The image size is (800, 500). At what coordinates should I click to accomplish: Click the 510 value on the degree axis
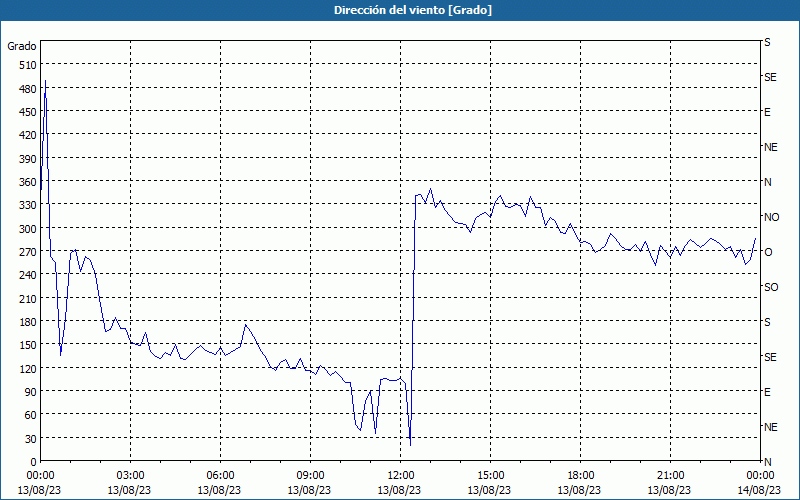tap(28, 65)
